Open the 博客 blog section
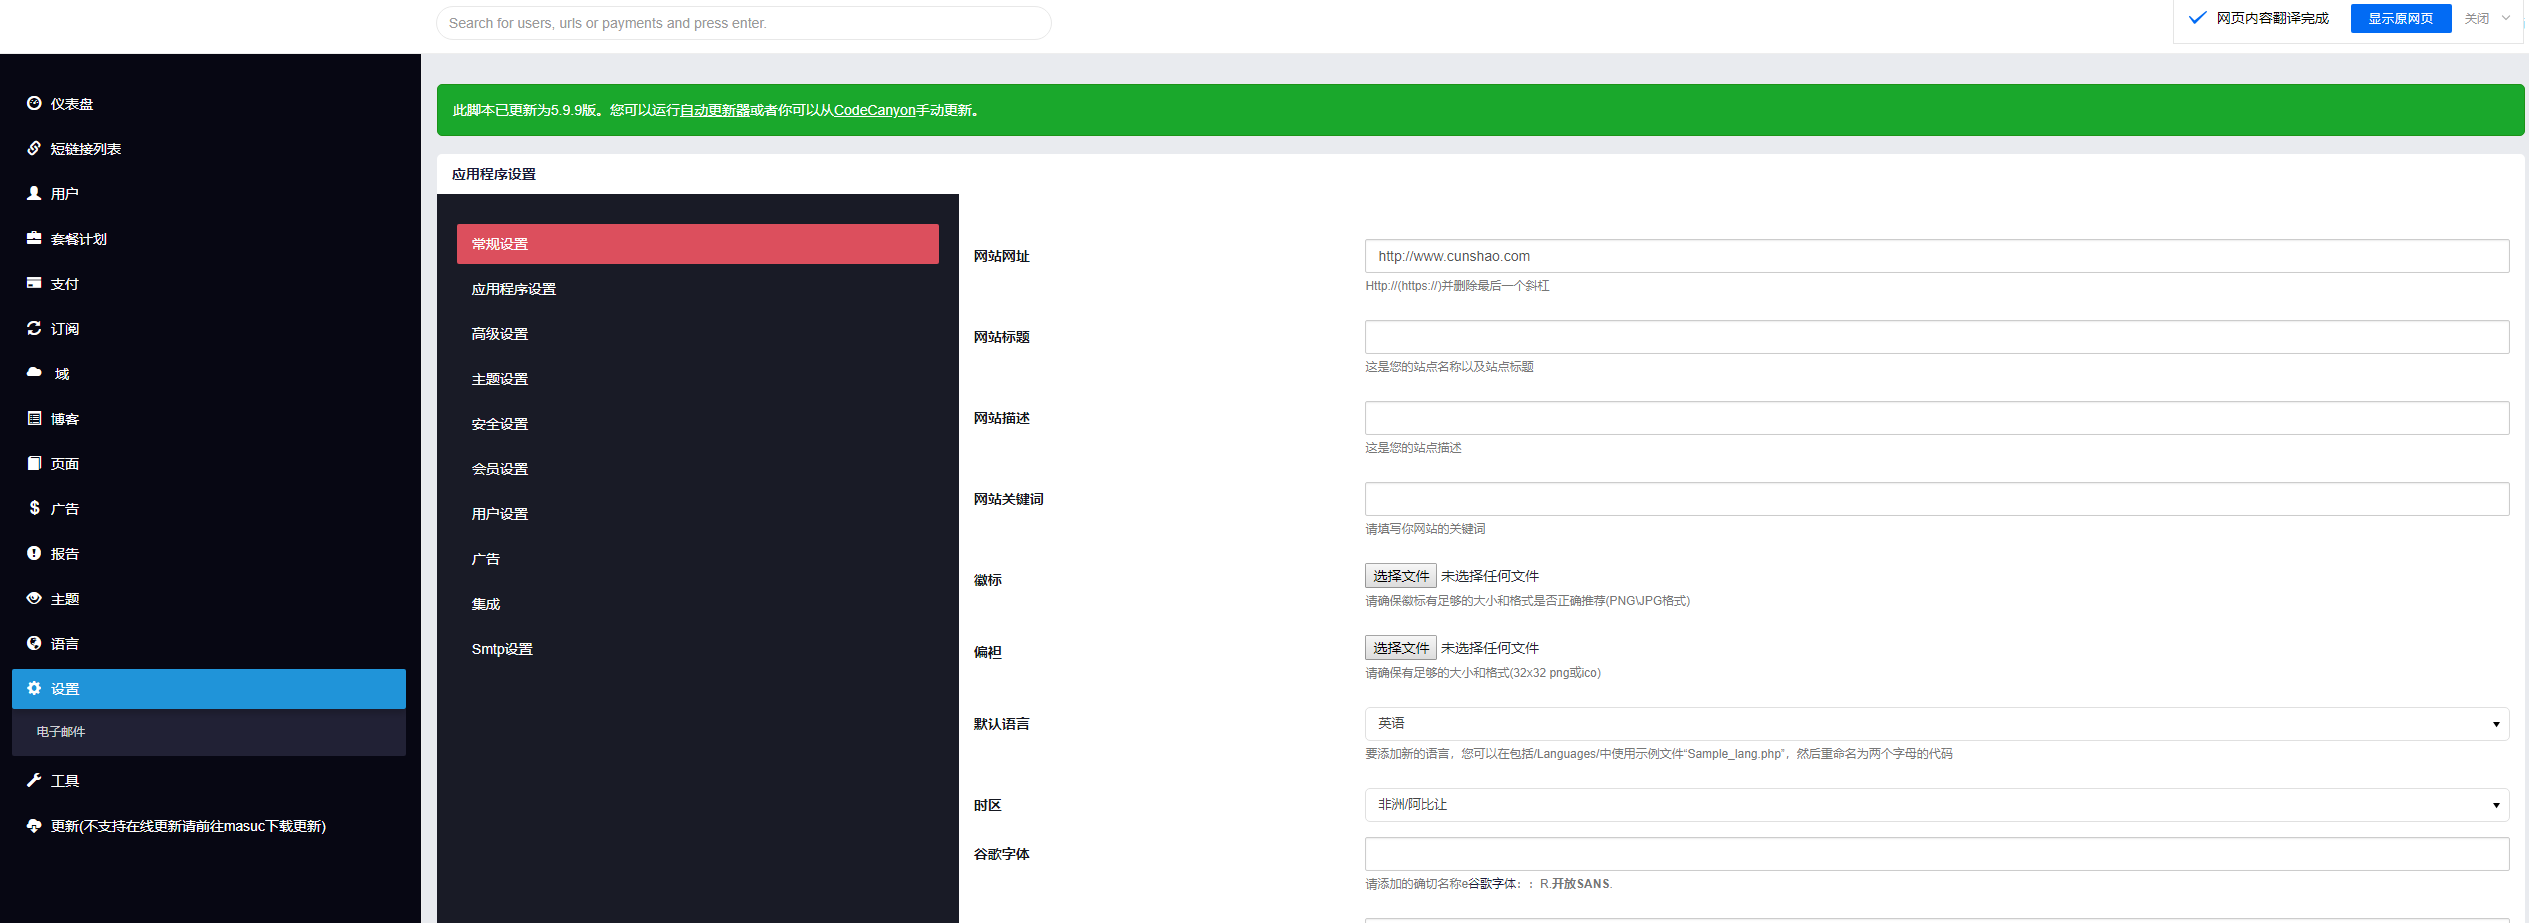The width and height of the screenshot is (2529, 923). 64,418
